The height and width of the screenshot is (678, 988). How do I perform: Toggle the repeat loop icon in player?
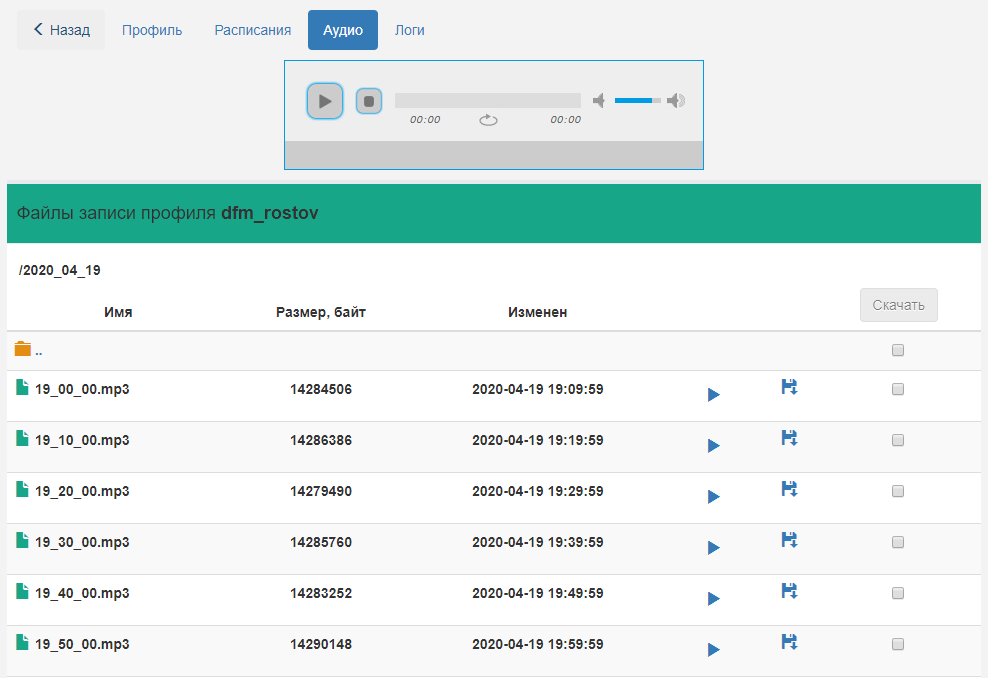(488, 120)
